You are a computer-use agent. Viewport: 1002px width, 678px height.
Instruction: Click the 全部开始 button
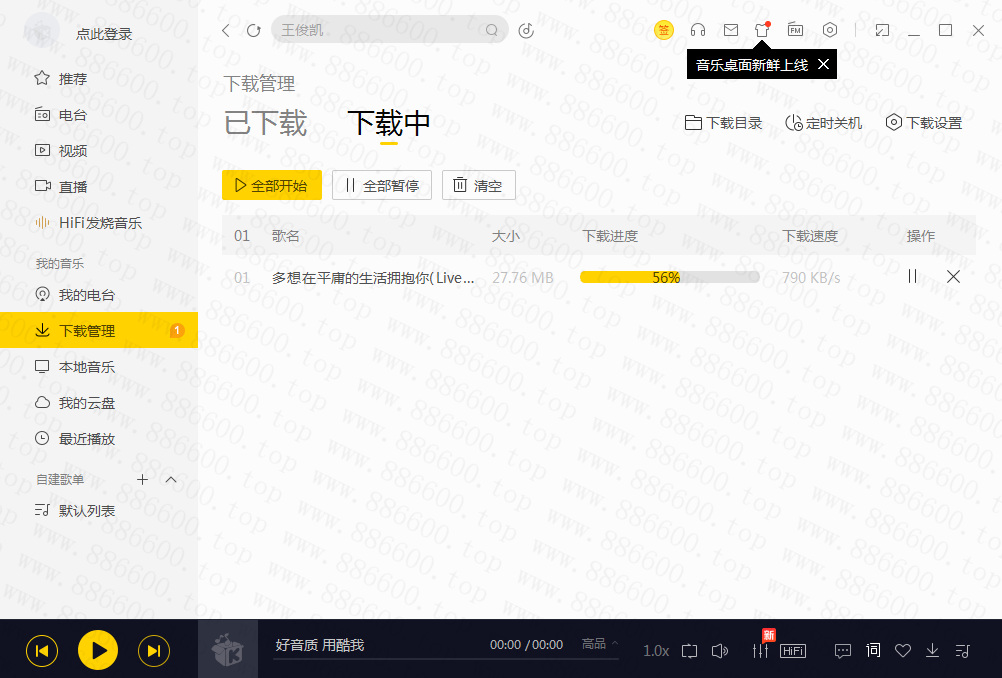[x=272, y=185]
